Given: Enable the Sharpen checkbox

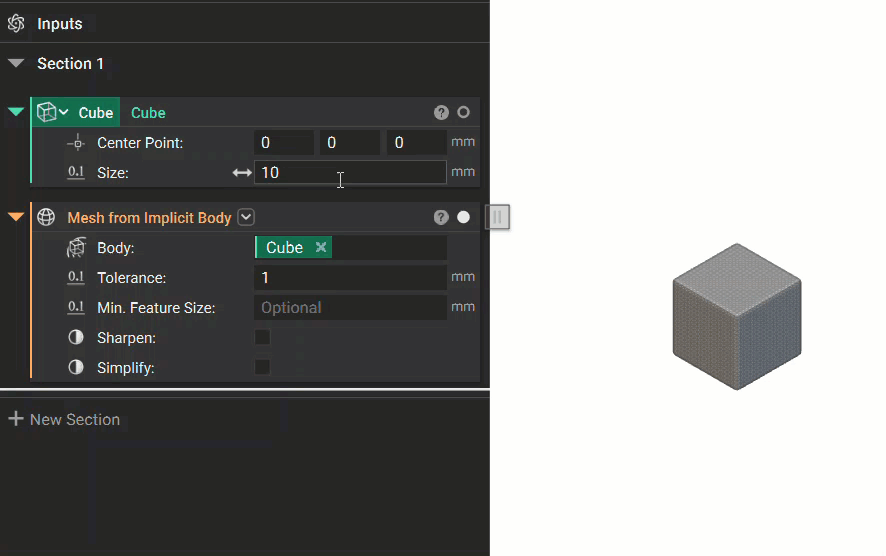Looking at the screenshot, I should click(262, 337).
